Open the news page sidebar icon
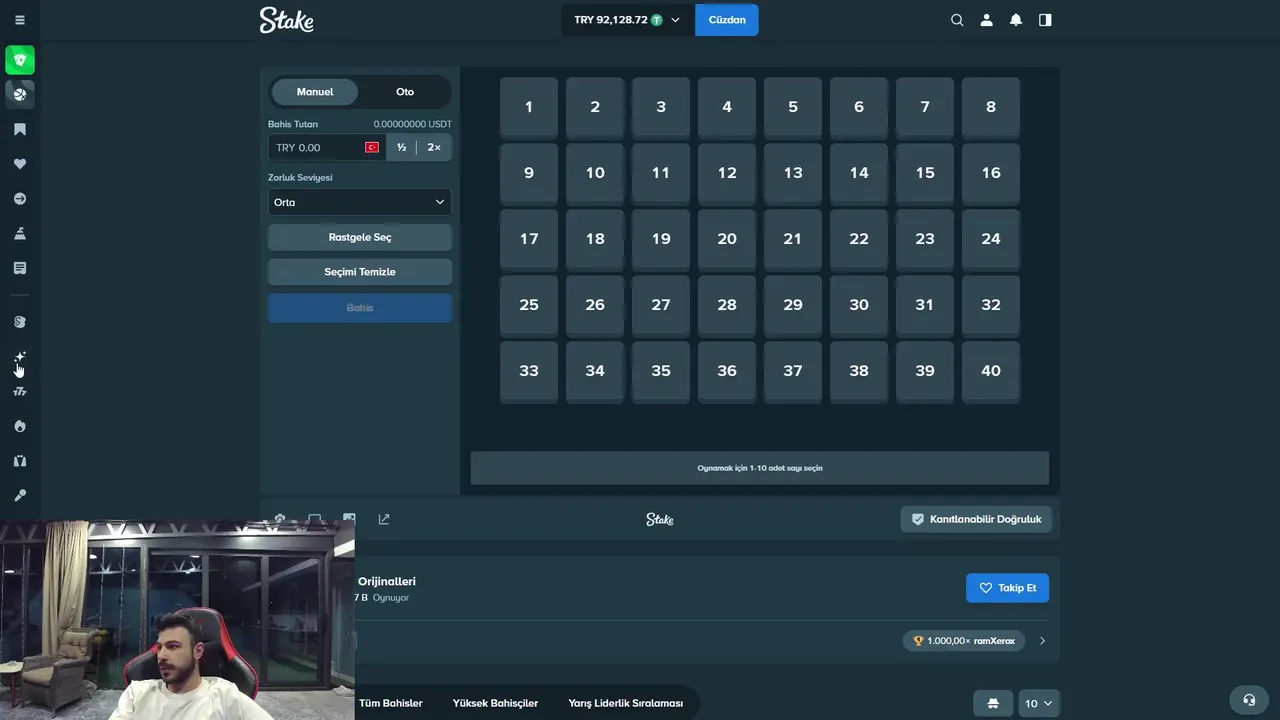The image size is (1280, 720). [x=20, y=268]
